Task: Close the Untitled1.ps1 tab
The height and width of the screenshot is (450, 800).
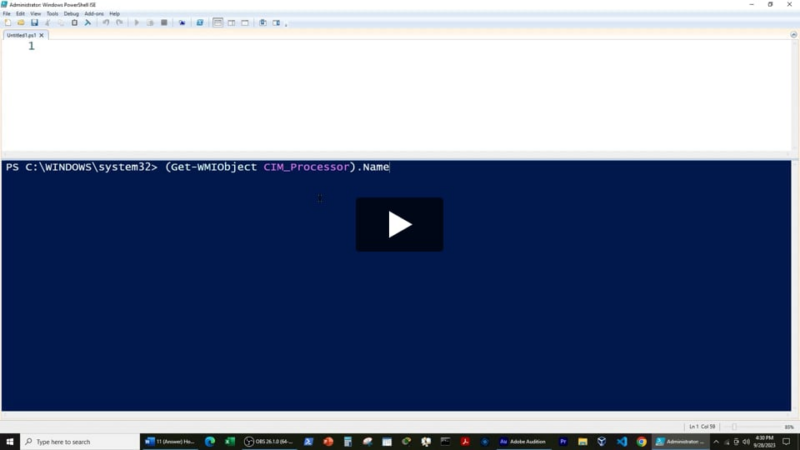Action: [42, 35]
